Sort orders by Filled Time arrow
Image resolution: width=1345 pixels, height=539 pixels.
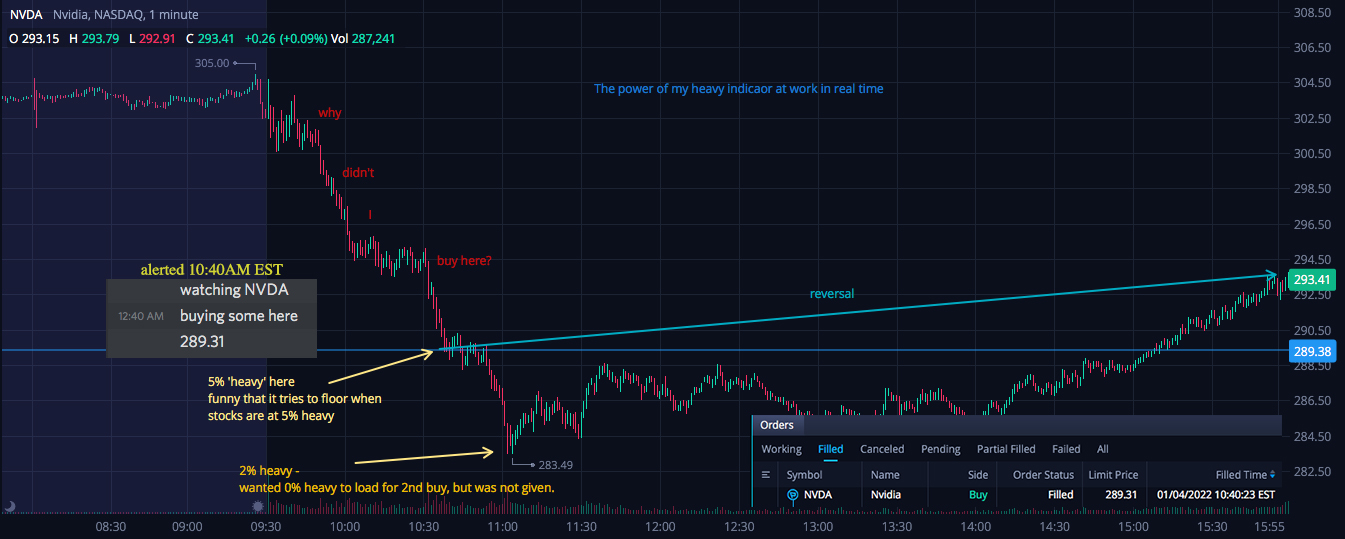point(1273,475)
